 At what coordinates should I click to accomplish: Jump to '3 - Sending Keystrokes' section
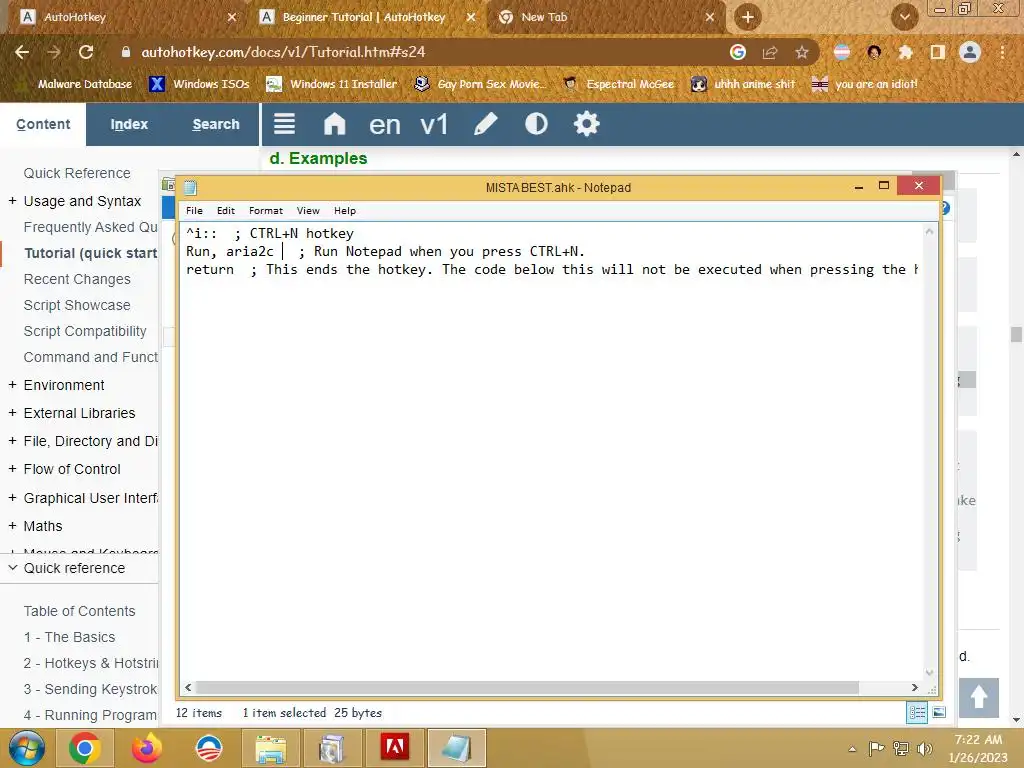[91, 689]
